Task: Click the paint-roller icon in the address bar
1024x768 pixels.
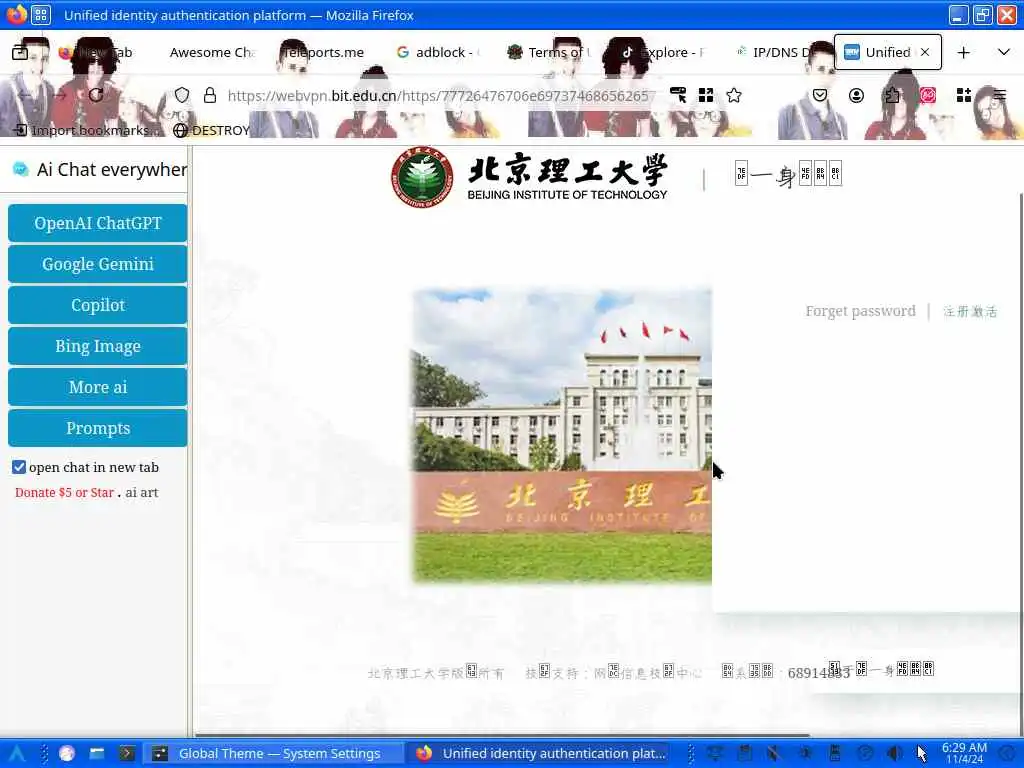Action: pos(678,95)
